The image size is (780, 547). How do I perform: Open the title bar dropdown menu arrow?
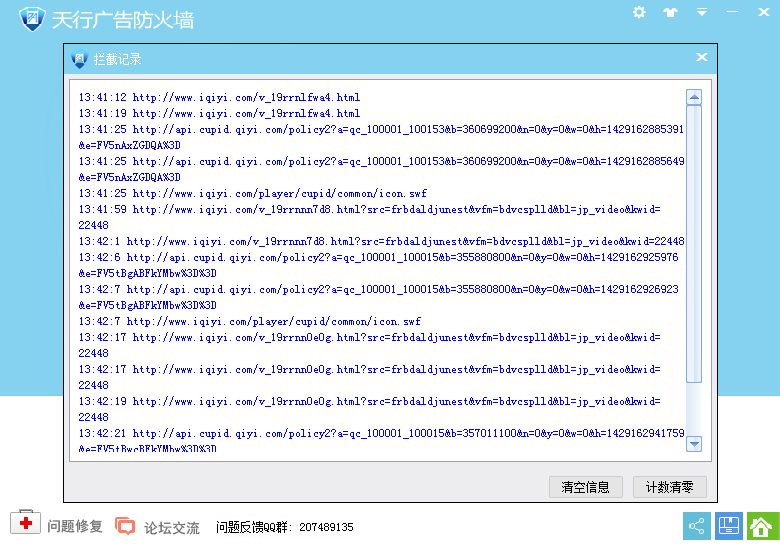(x=702, y=12)
